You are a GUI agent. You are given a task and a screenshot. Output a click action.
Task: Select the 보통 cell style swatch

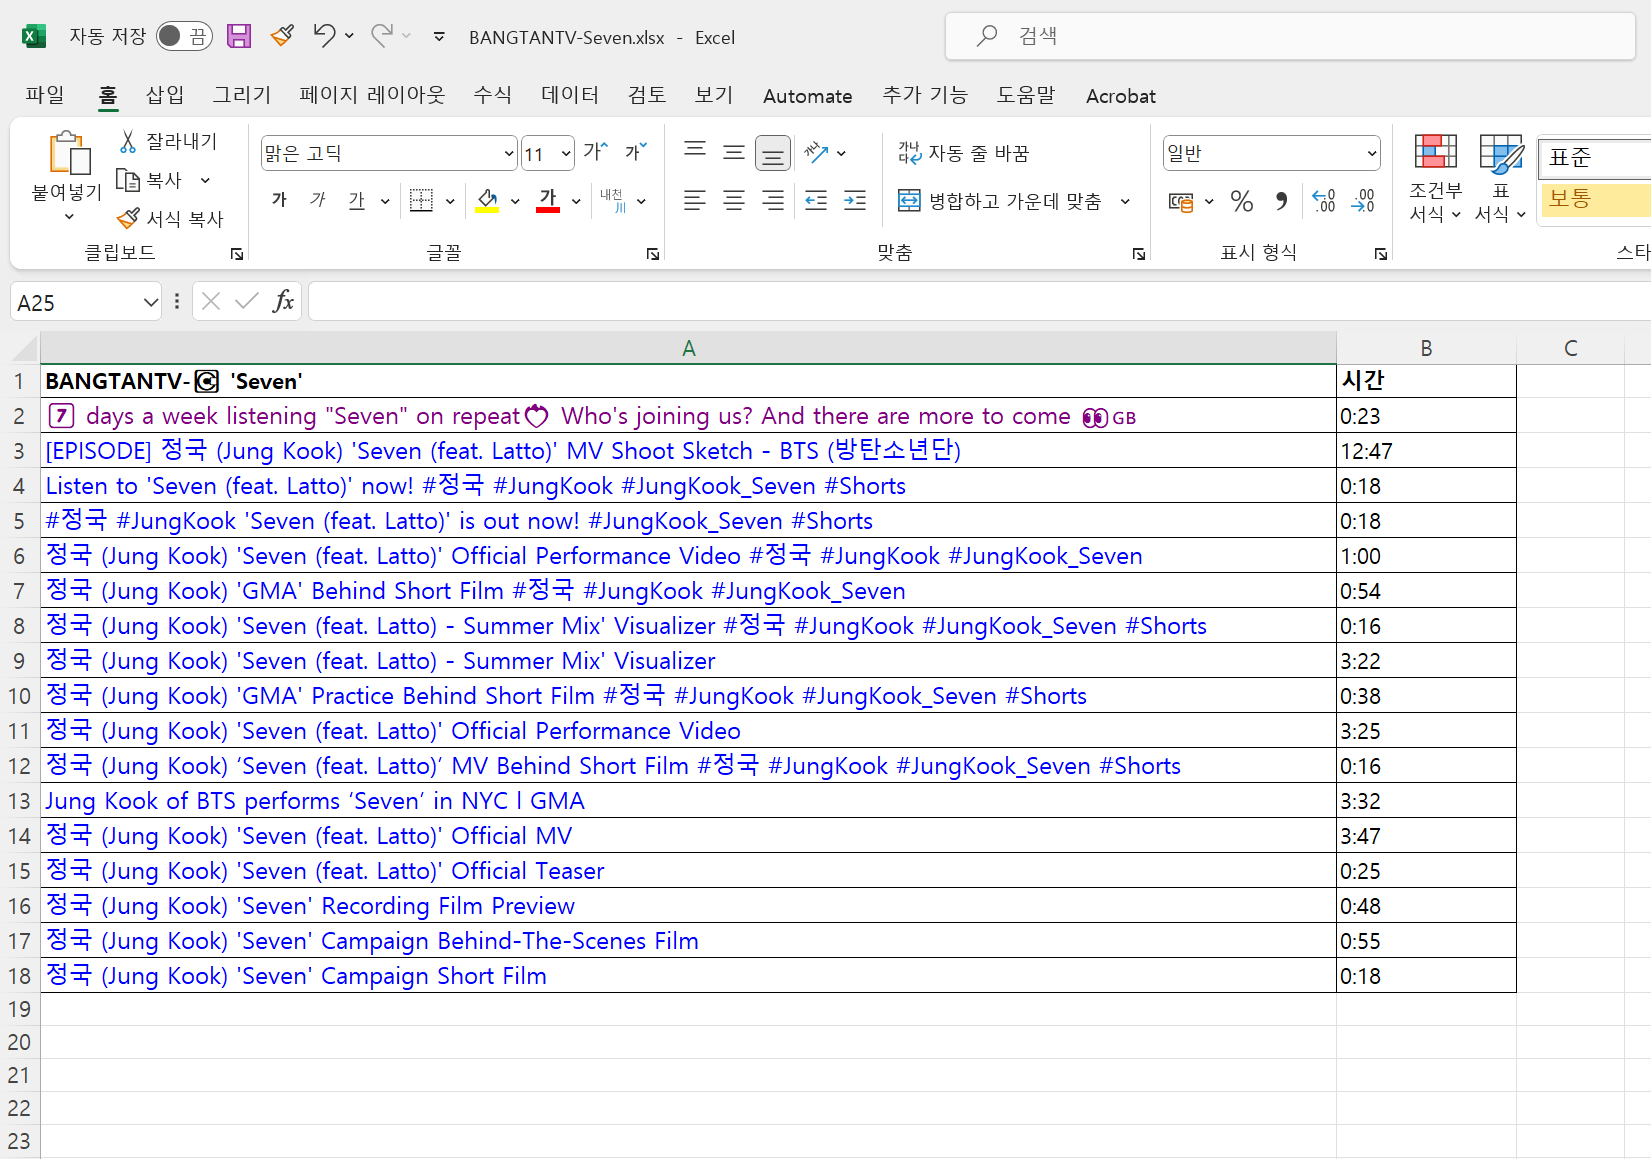tap(1594, 199)
